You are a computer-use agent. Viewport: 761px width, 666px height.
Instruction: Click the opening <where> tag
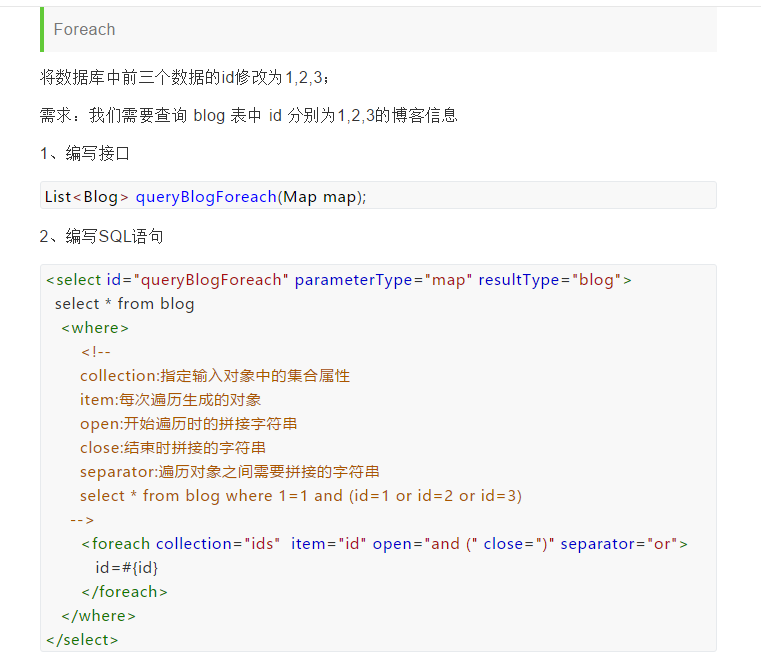pyautogui.click(x=95, y=328)
